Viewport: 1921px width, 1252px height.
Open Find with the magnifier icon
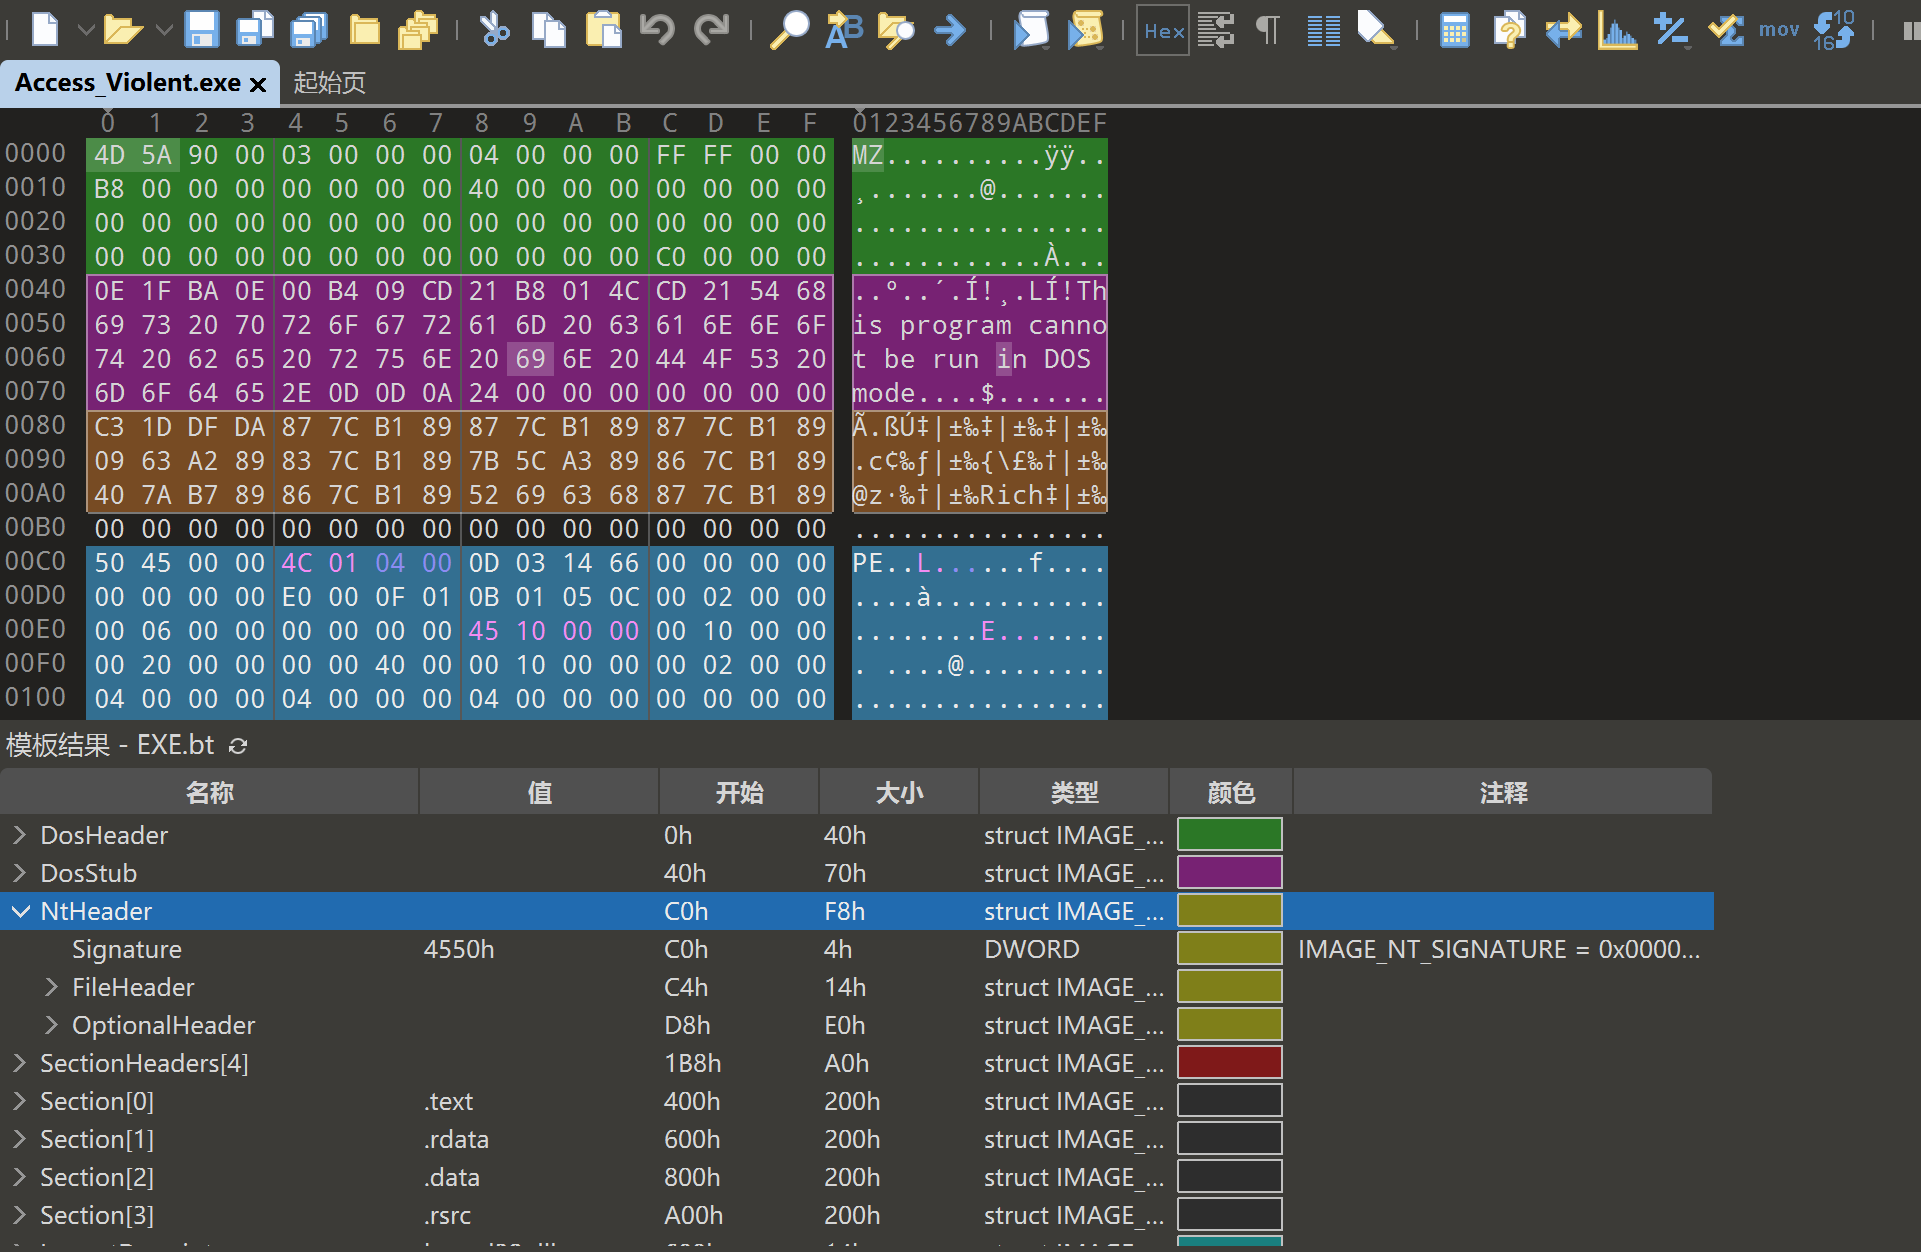(789, 30)
